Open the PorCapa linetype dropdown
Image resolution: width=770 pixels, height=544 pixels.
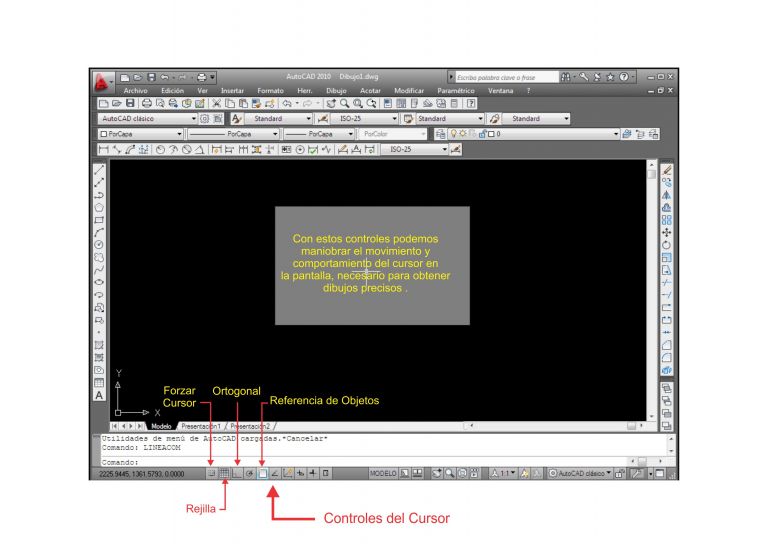pyautogui.click(x=234, y=134)
